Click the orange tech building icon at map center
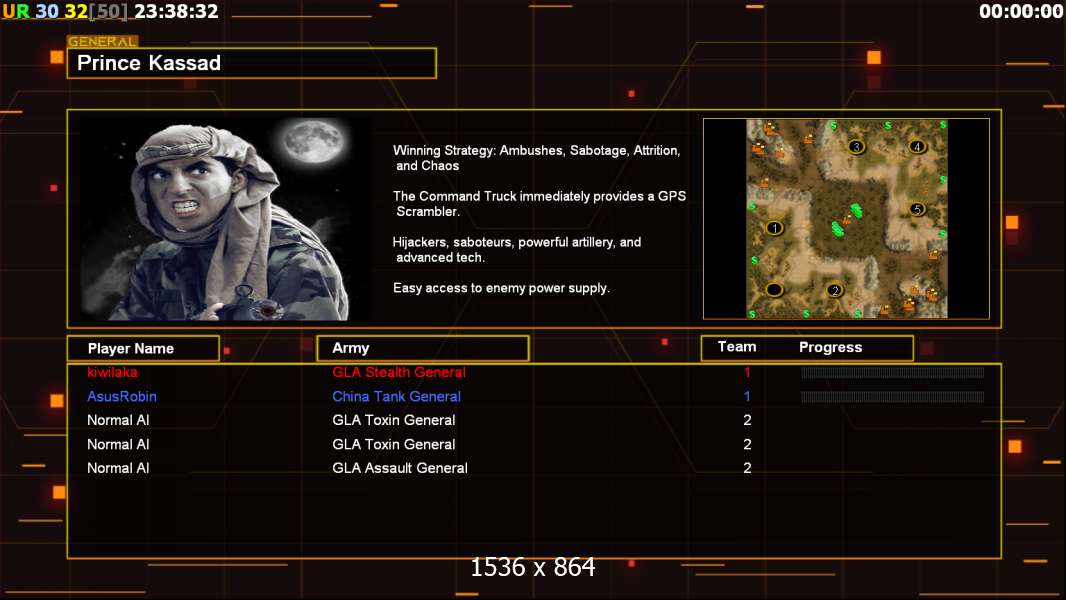This screenshot has height=600, width=1066. tap(847, 219)
